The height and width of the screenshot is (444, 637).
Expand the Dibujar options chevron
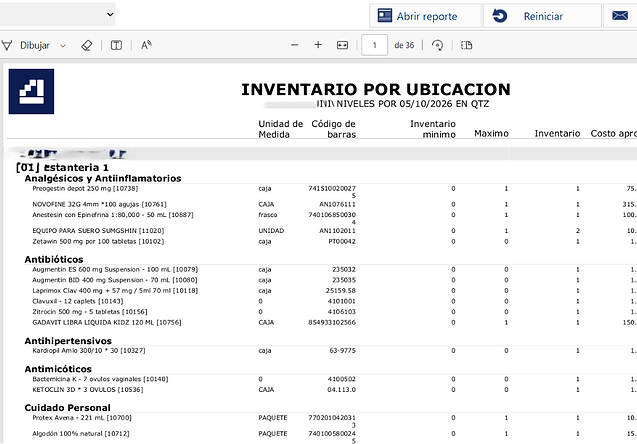[63, 45]
